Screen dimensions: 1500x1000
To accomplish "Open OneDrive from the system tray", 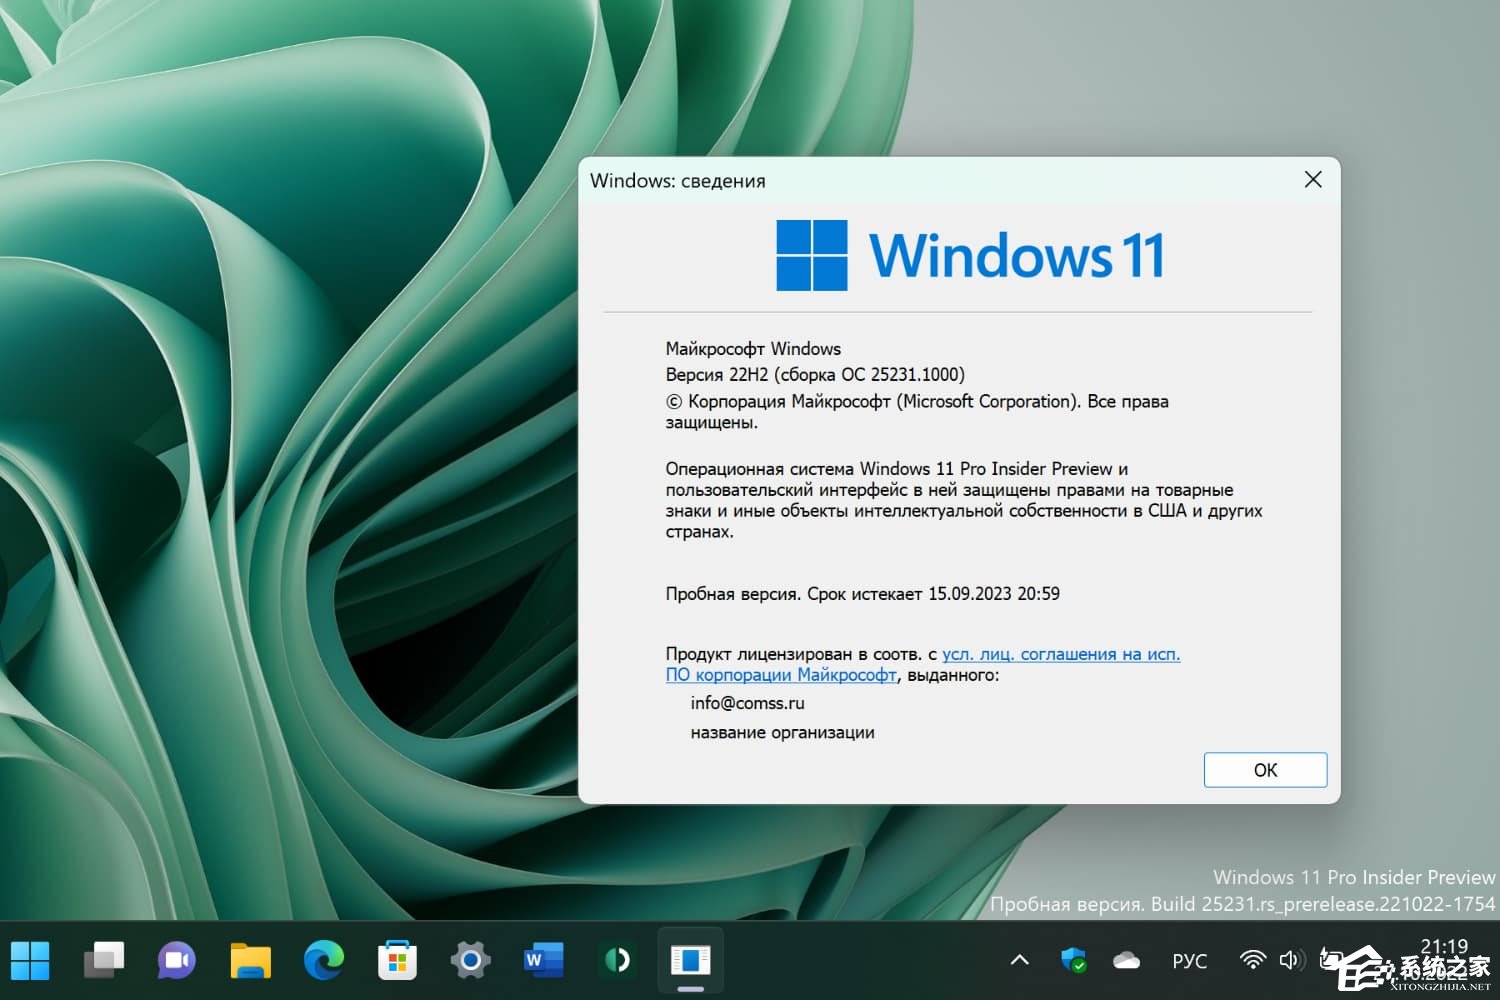I will point(1125,959).
